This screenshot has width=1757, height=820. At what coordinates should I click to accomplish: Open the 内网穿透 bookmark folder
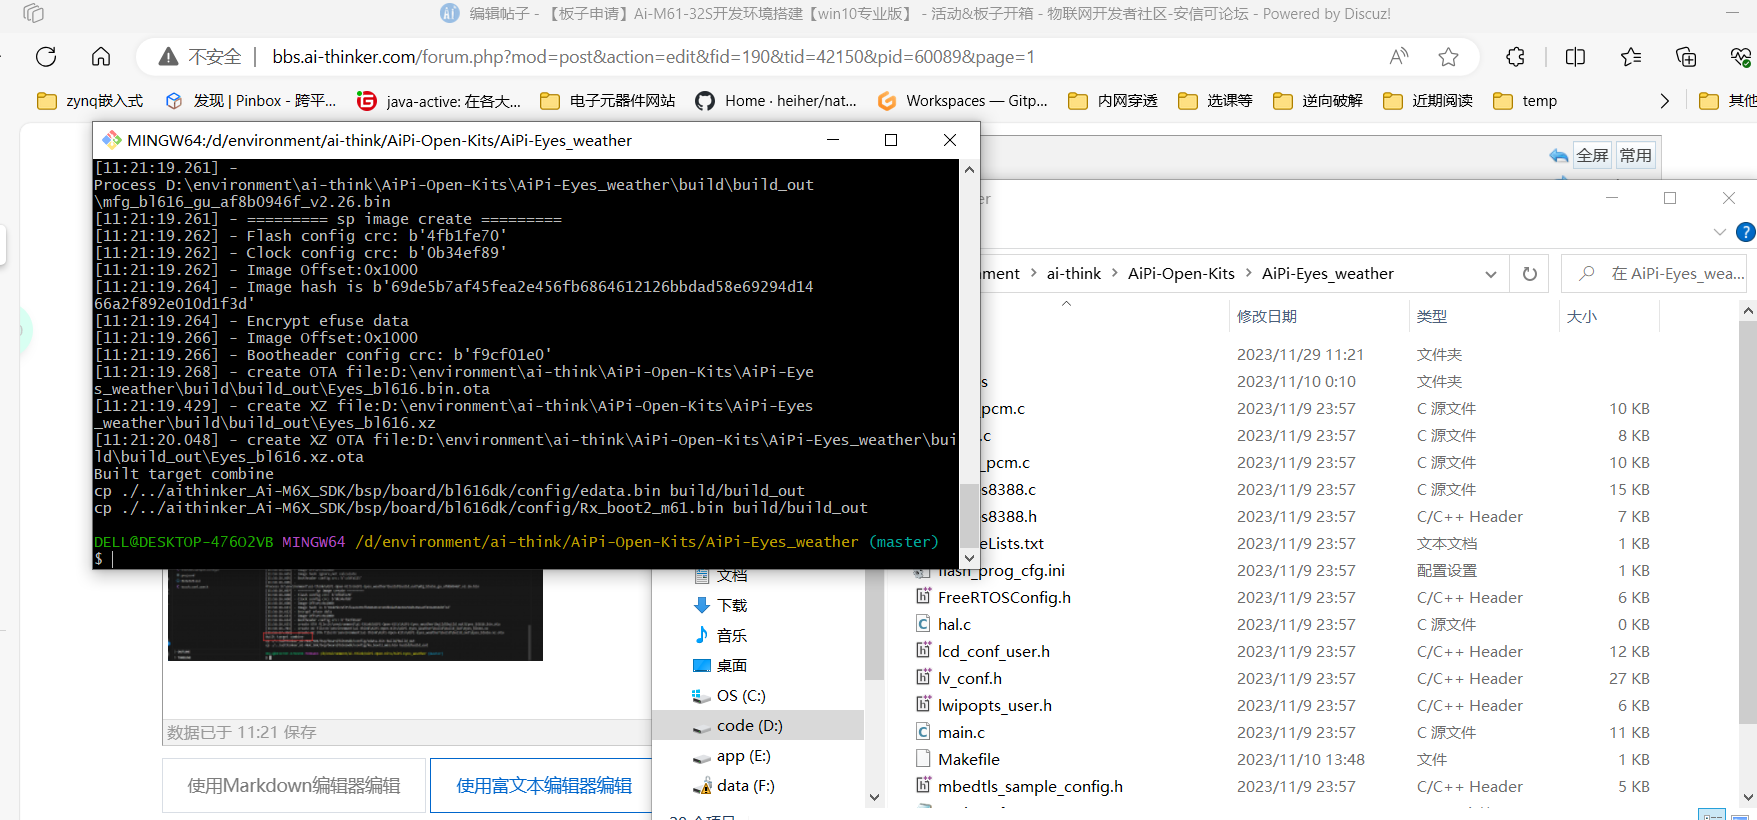click(1113, 101)
